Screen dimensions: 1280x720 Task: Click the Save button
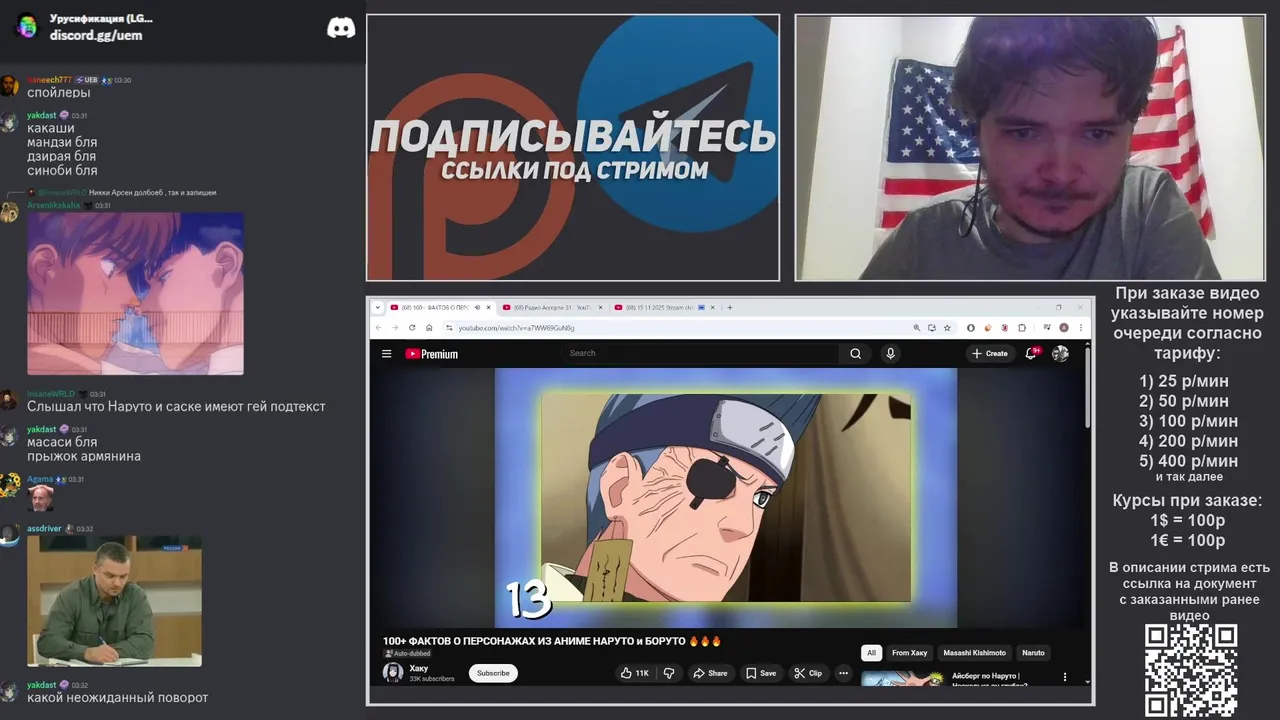click(760, 673)
